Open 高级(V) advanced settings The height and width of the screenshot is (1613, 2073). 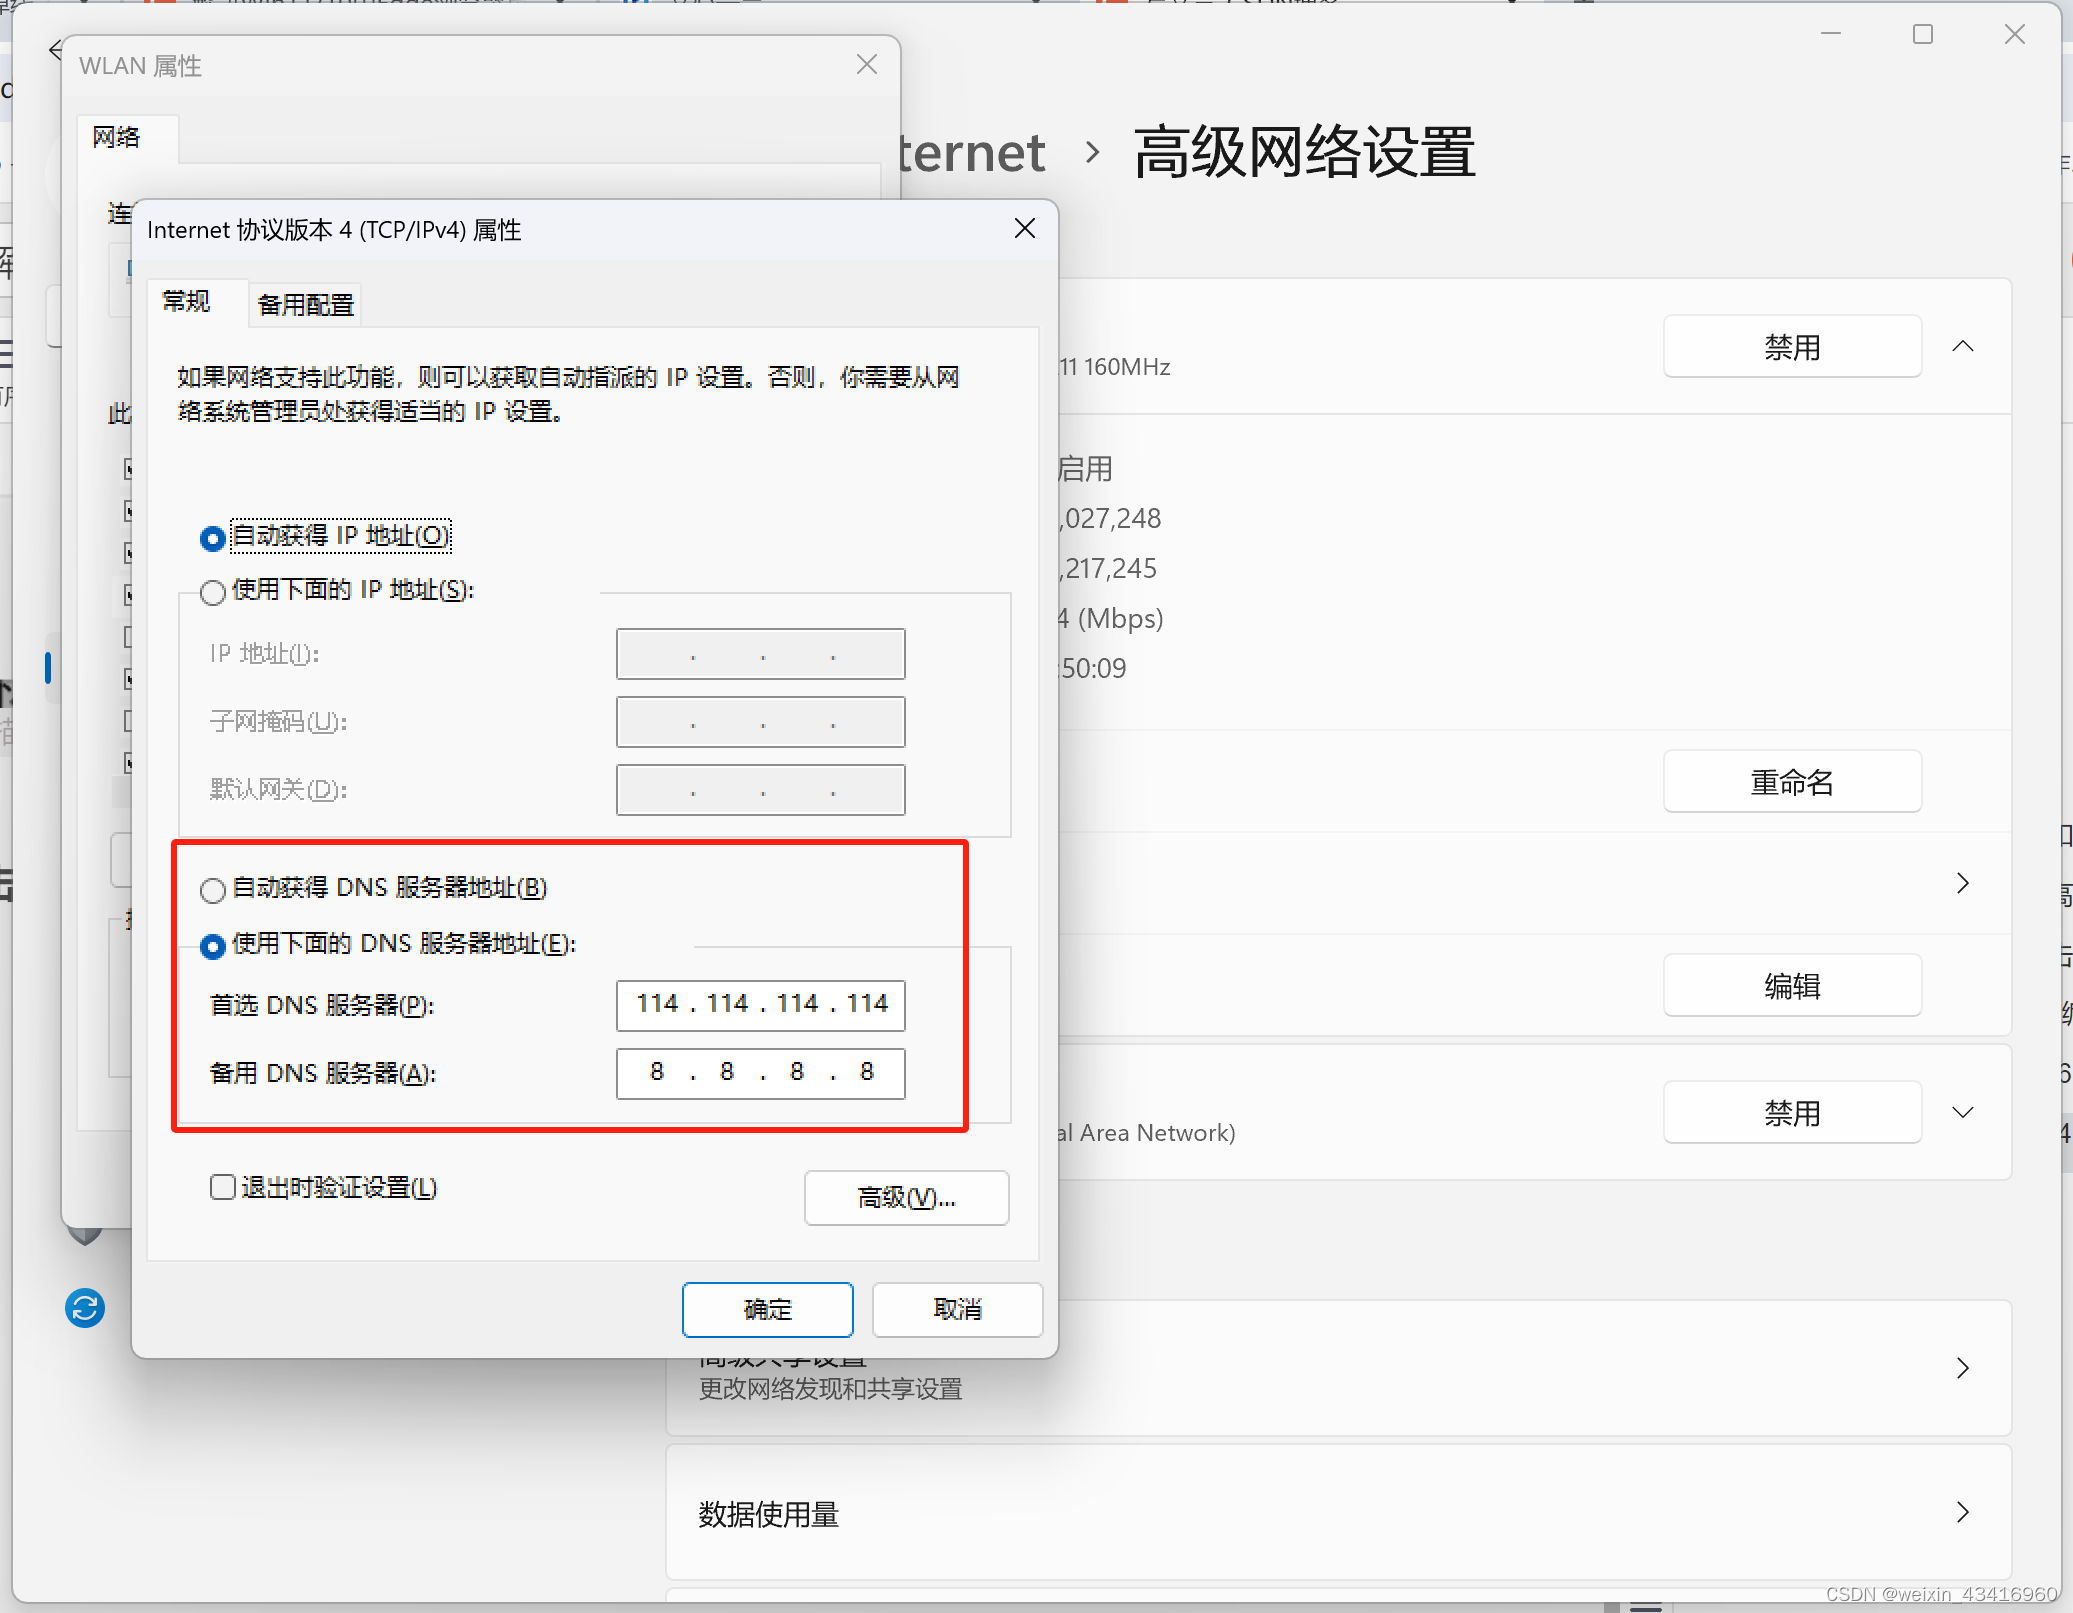906,1197
